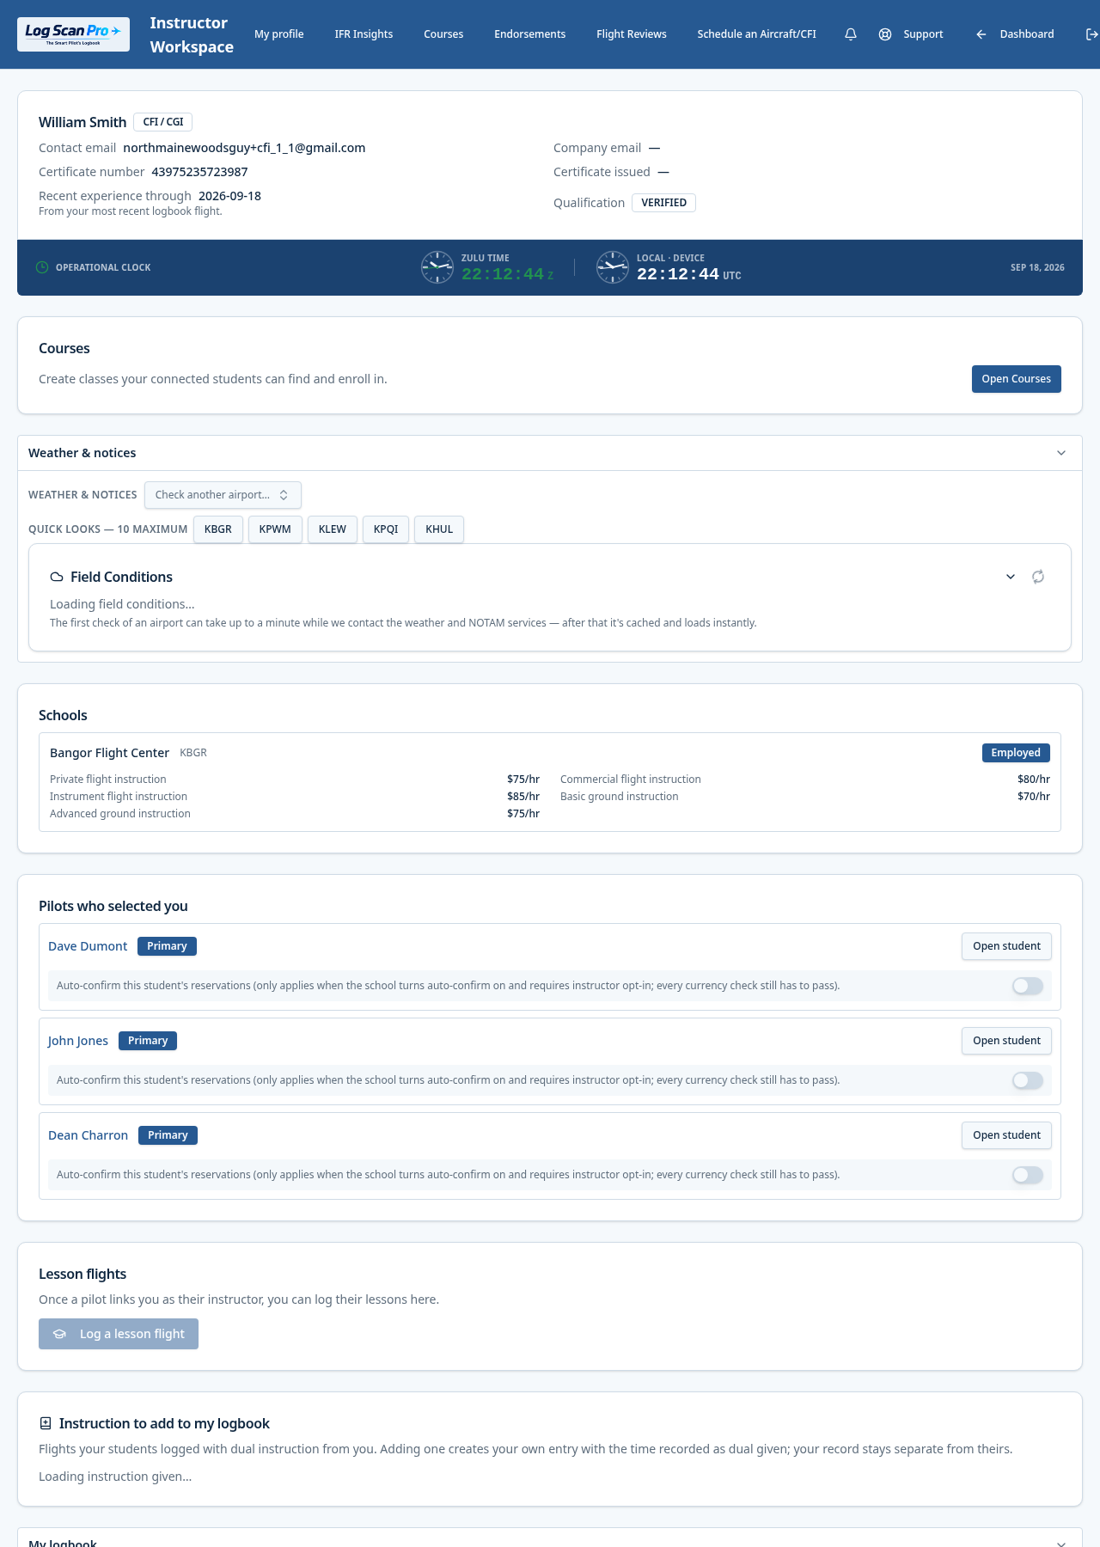This screenshot has height=1547, width=1100.
Task: Click the Zulu time analog clock icon
Action: point(437,268)
